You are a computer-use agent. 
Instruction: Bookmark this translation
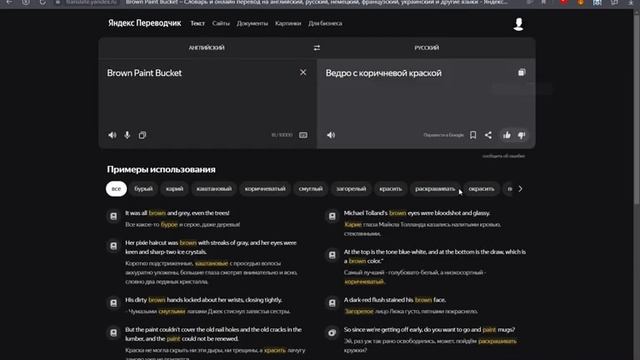pos(473,135)
